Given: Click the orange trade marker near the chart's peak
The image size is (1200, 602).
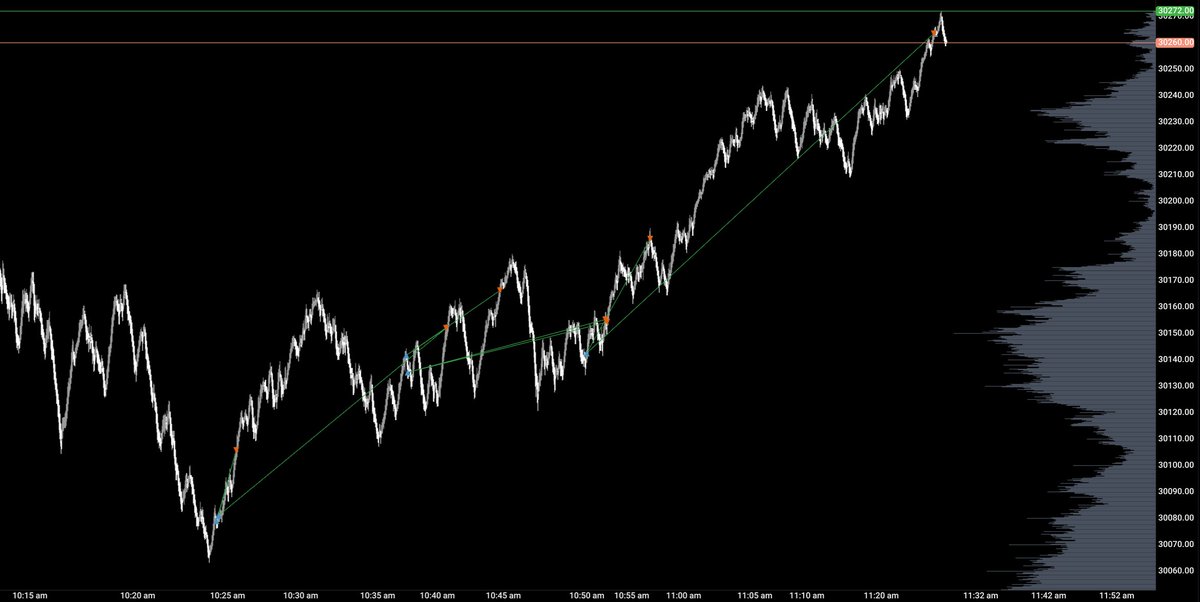Looking at the screenshot, I should click(935, 34).
